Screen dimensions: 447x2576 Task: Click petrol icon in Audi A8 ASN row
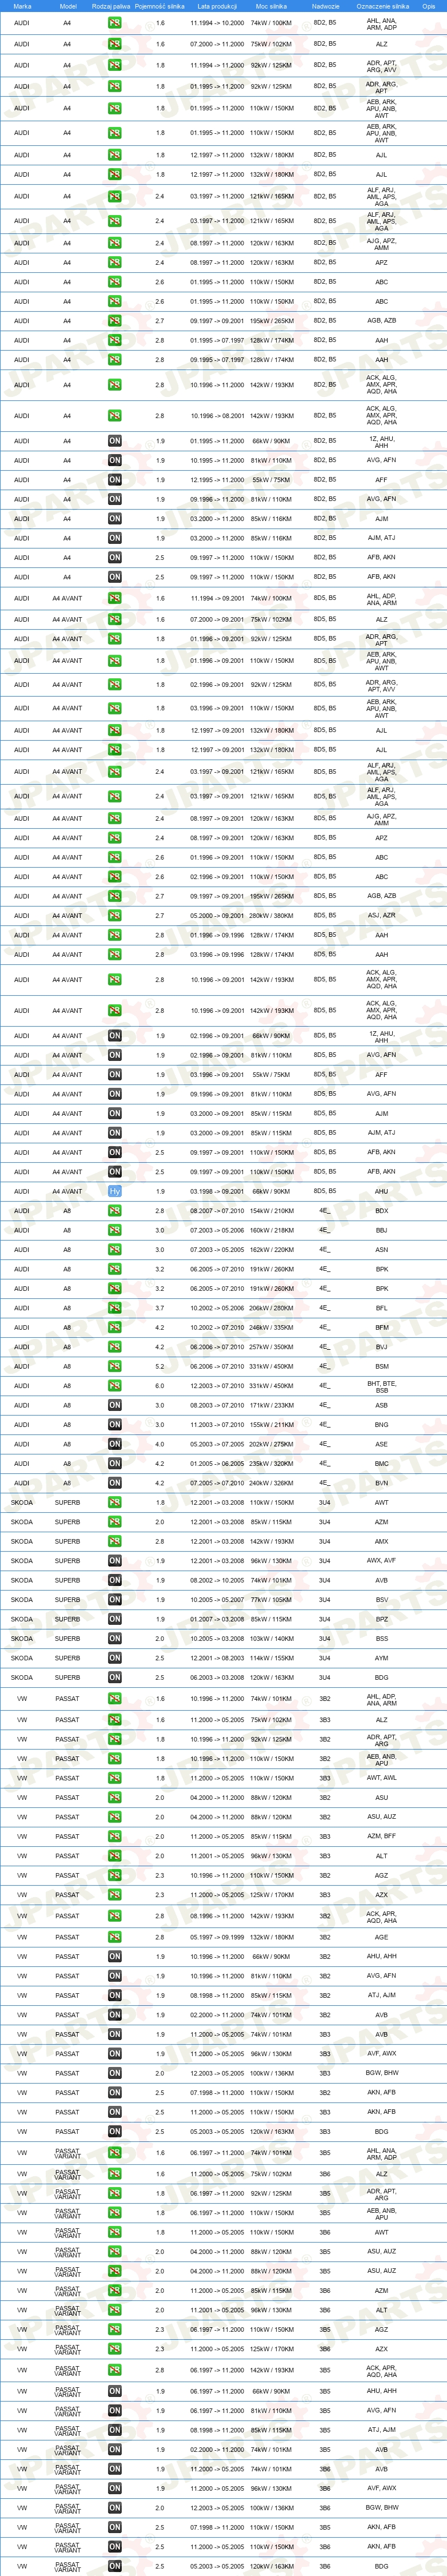pyautogui.click(x=115, y=1250)
